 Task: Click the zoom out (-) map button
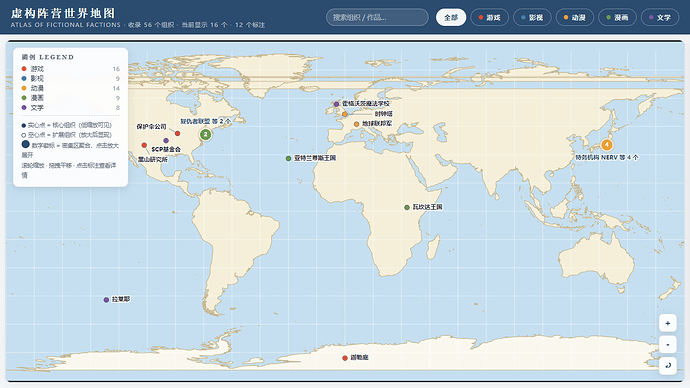[x=668, y=344]
